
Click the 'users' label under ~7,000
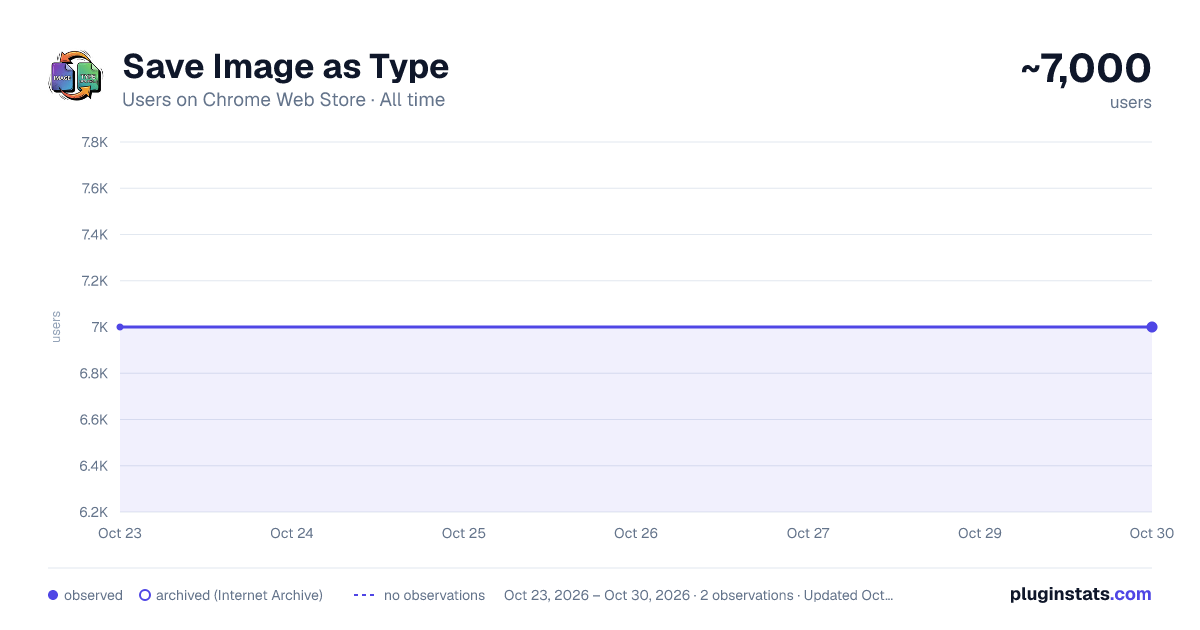1130,102
